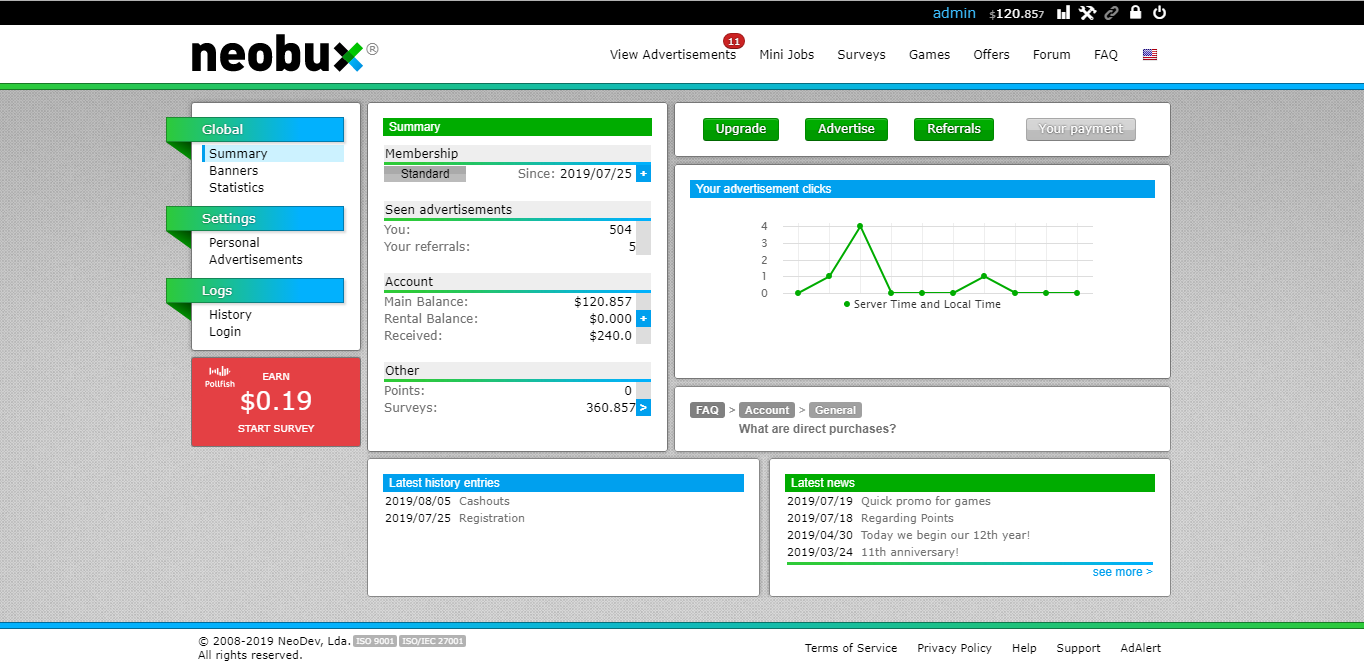The height and width of the screenshot is (665, 1364).
Task: Open the Cashouts history entry
Action: pyautogui.click(x=484, y=501)
